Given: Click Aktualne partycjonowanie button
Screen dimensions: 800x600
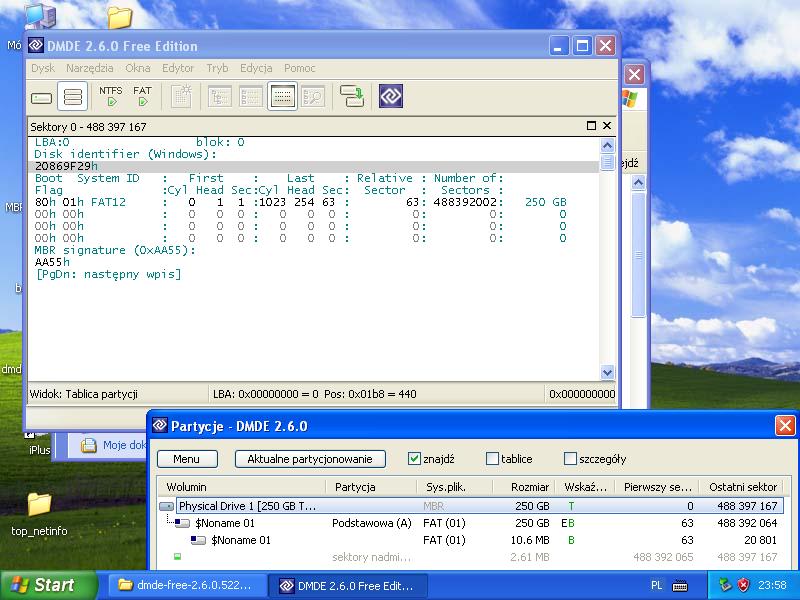Looking at the screenshot, I should [310, 459].
